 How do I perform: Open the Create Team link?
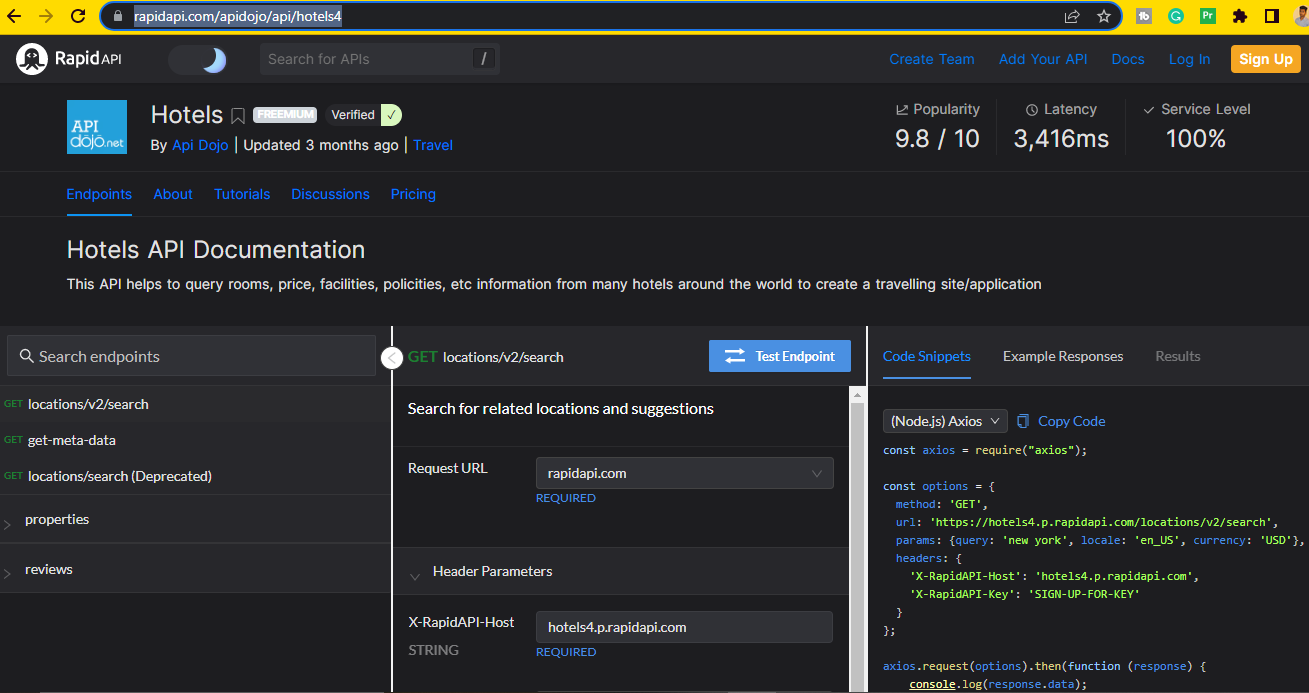pyautogui.click(x=932, y=59)
